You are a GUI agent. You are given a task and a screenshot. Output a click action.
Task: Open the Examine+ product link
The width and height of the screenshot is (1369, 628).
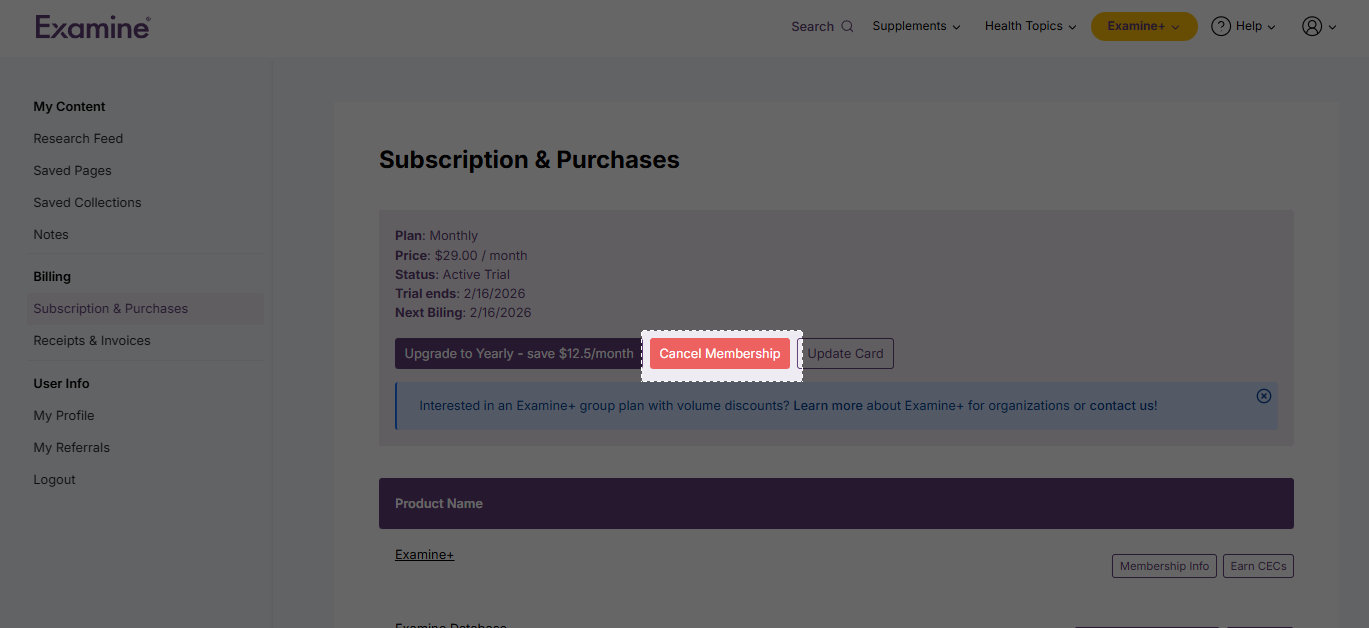click(424, 555)
